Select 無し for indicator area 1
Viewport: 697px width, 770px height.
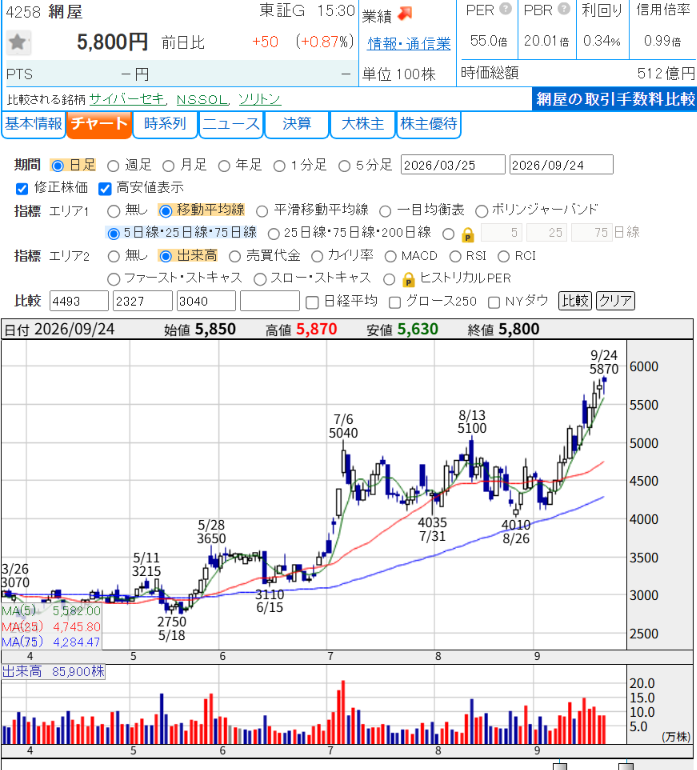(x=113, y=211)
